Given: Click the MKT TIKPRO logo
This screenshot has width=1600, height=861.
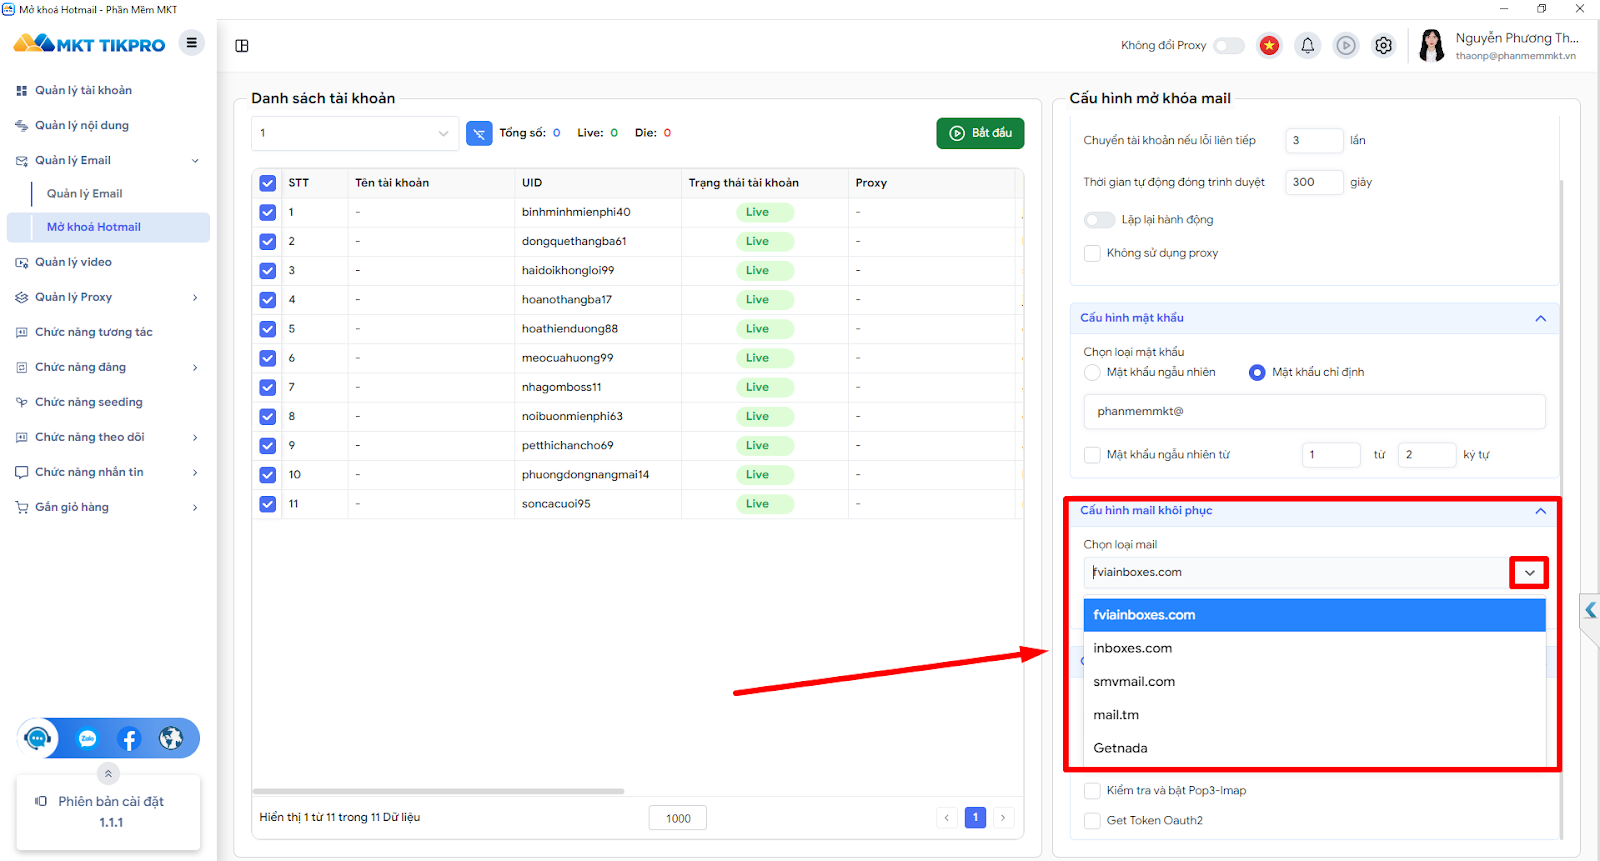Looking at the screenshot, I should tap(89, 44).
